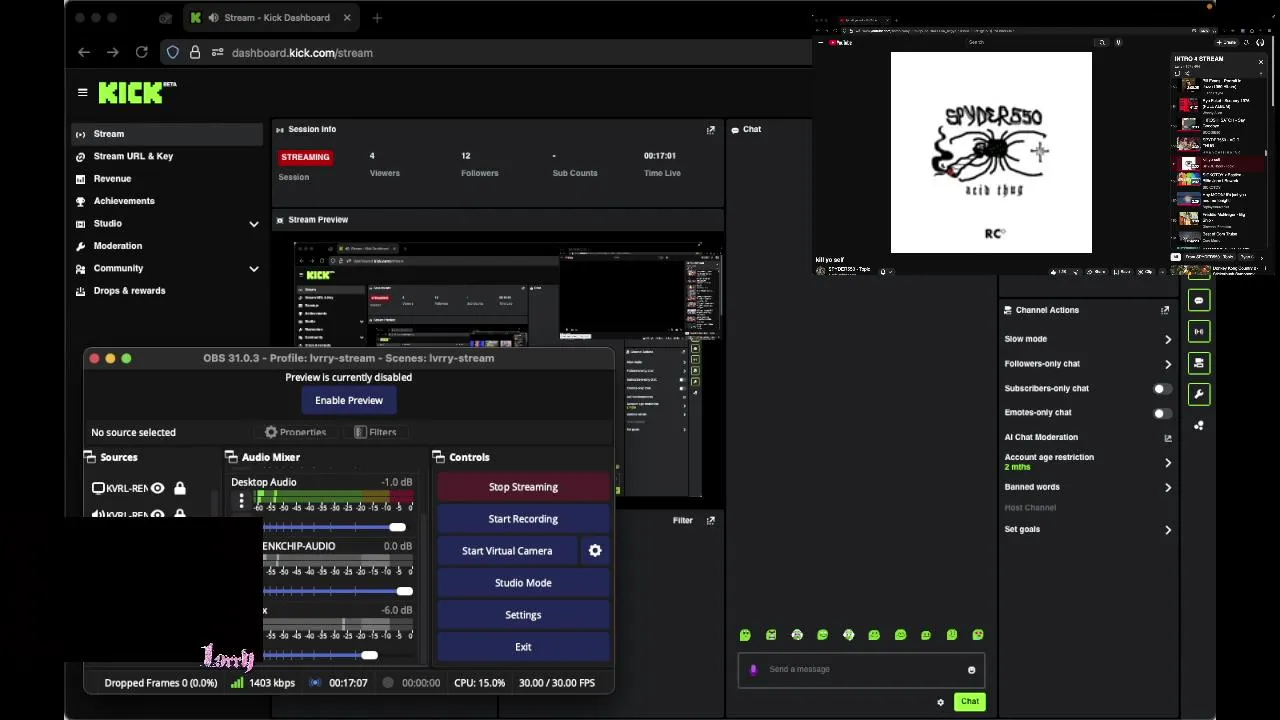The width and height of the screenshot is (1280, 720).
Task: Click Enable Preview in OBS
Action: 349,401
